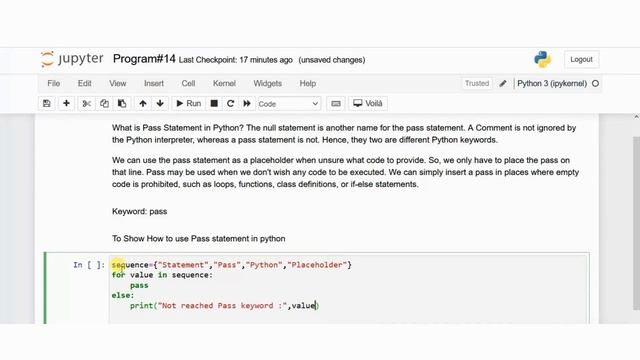Click the Python 3 (ipykernel) kernel name
The height and width of the screenshot is (360, 640).
click(552, 83)
